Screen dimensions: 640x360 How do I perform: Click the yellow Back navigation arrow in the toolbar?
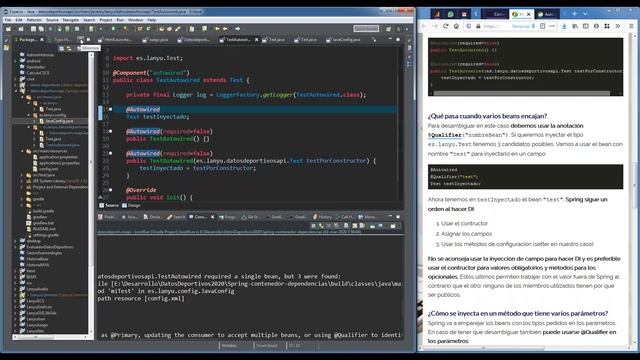click(x=224, y=29)
